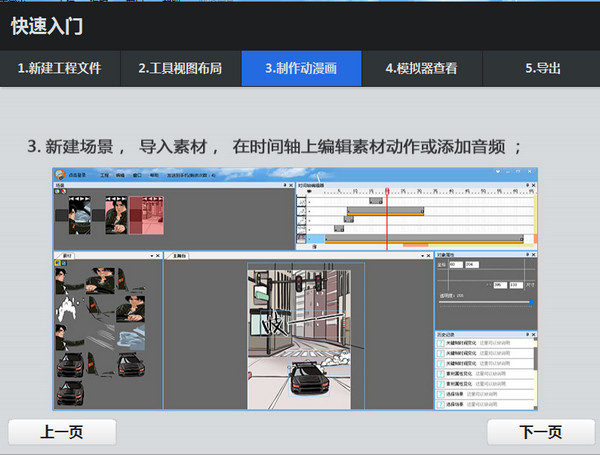Click the 下一页 button
This screenshot has height=455, width=600.
[x=541, y=432]
